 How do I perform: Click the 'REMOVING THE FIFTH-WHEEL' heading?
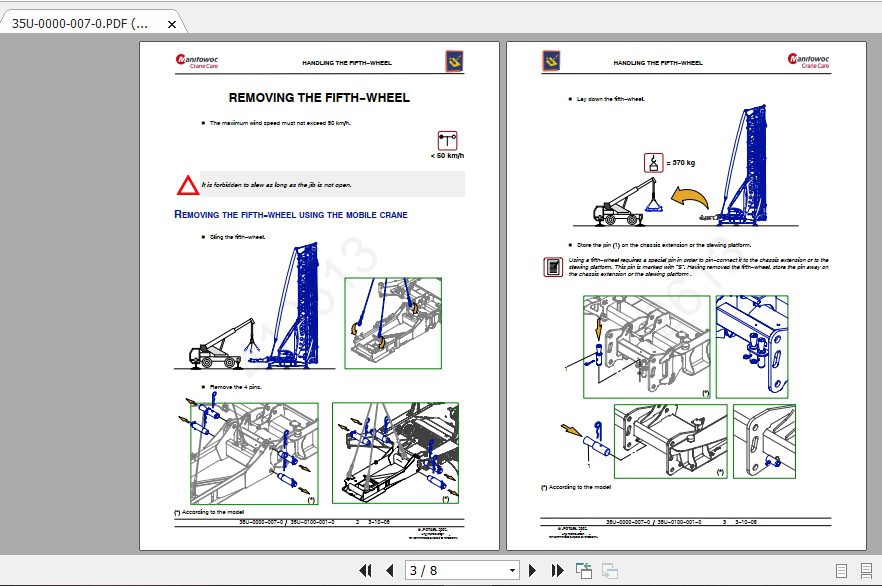[319, 98]
